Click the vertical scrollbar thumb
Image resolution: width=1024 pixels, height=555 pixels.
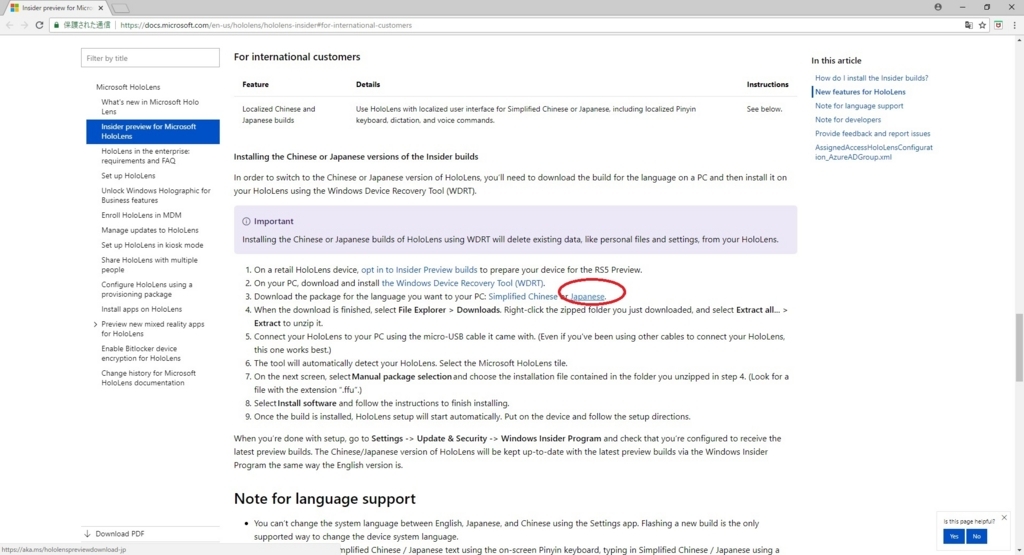1019,347
